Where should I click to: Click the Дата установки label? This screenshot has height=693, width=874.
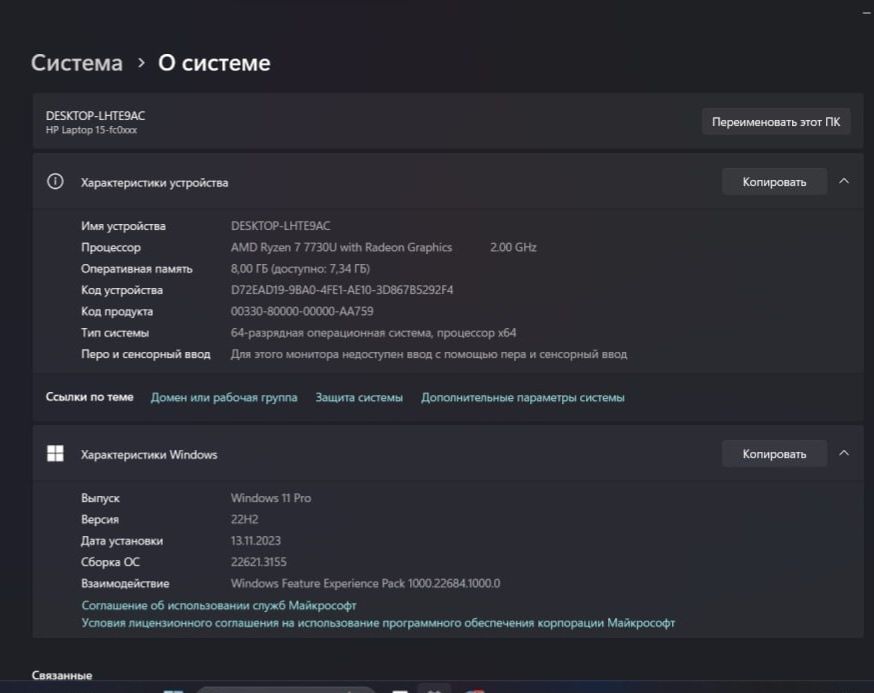(x=122, y=541)
